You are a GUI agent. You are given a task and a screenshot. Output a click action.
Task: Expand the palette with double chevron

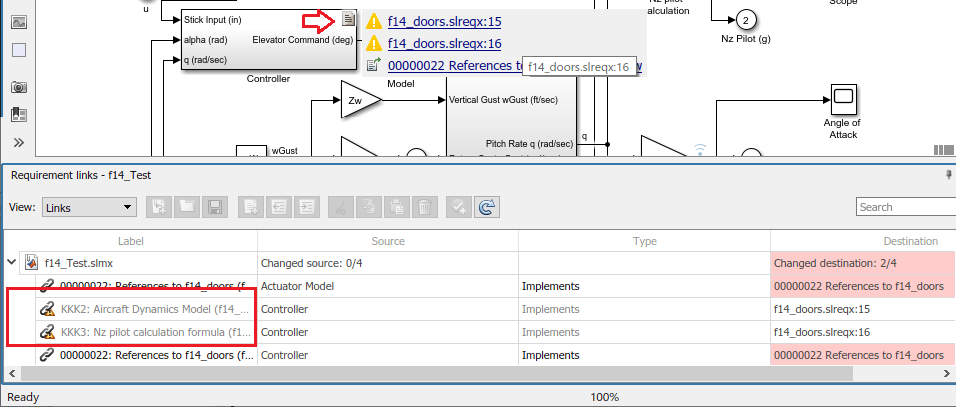[19, 143]
